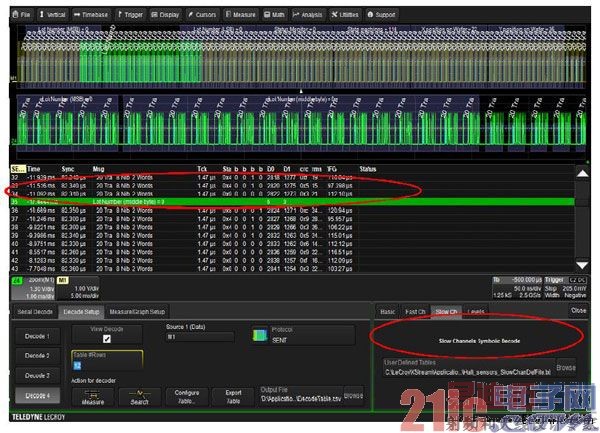Open the Analysis menu

tap(308, 15)
